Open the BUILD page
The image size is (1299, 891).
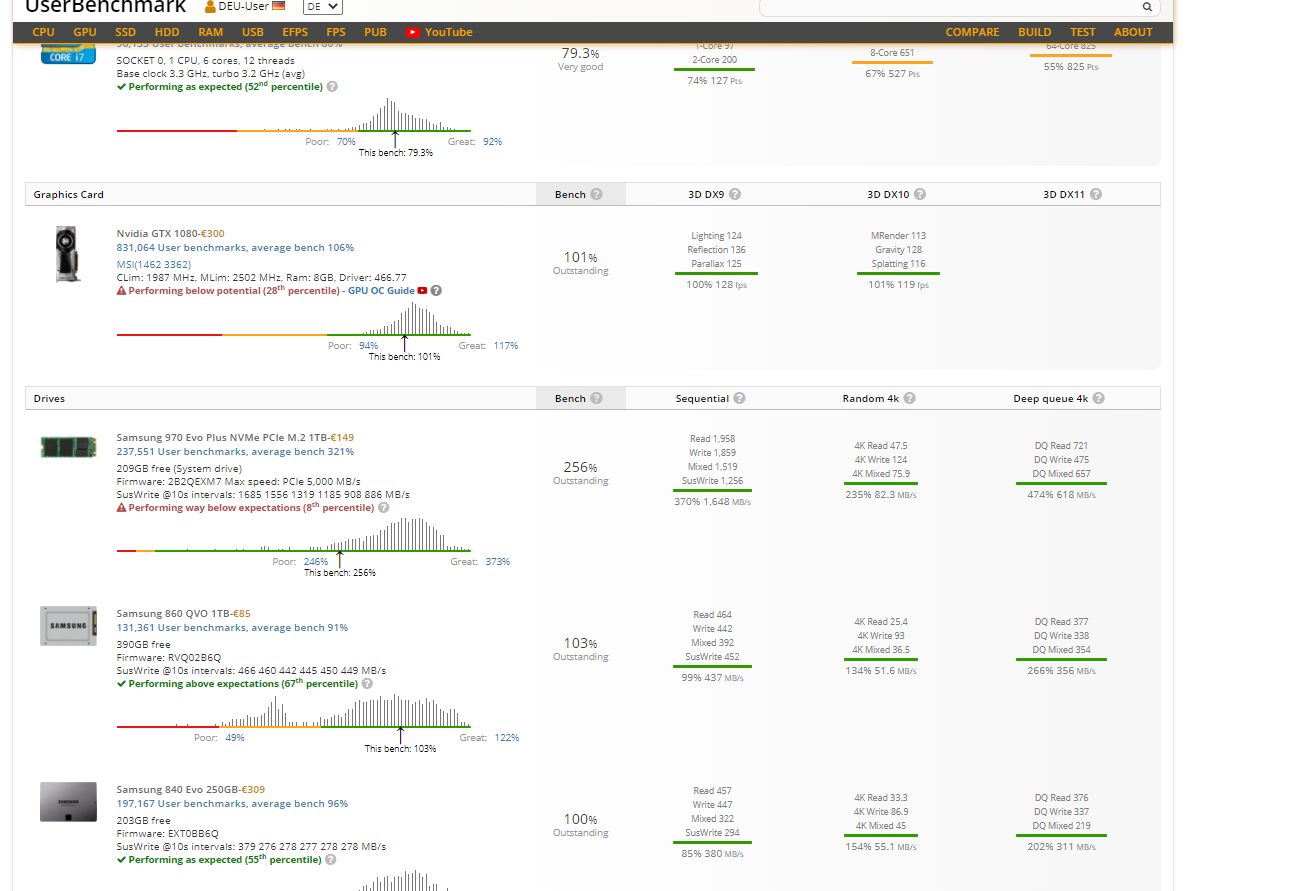tap(1035, 32)
